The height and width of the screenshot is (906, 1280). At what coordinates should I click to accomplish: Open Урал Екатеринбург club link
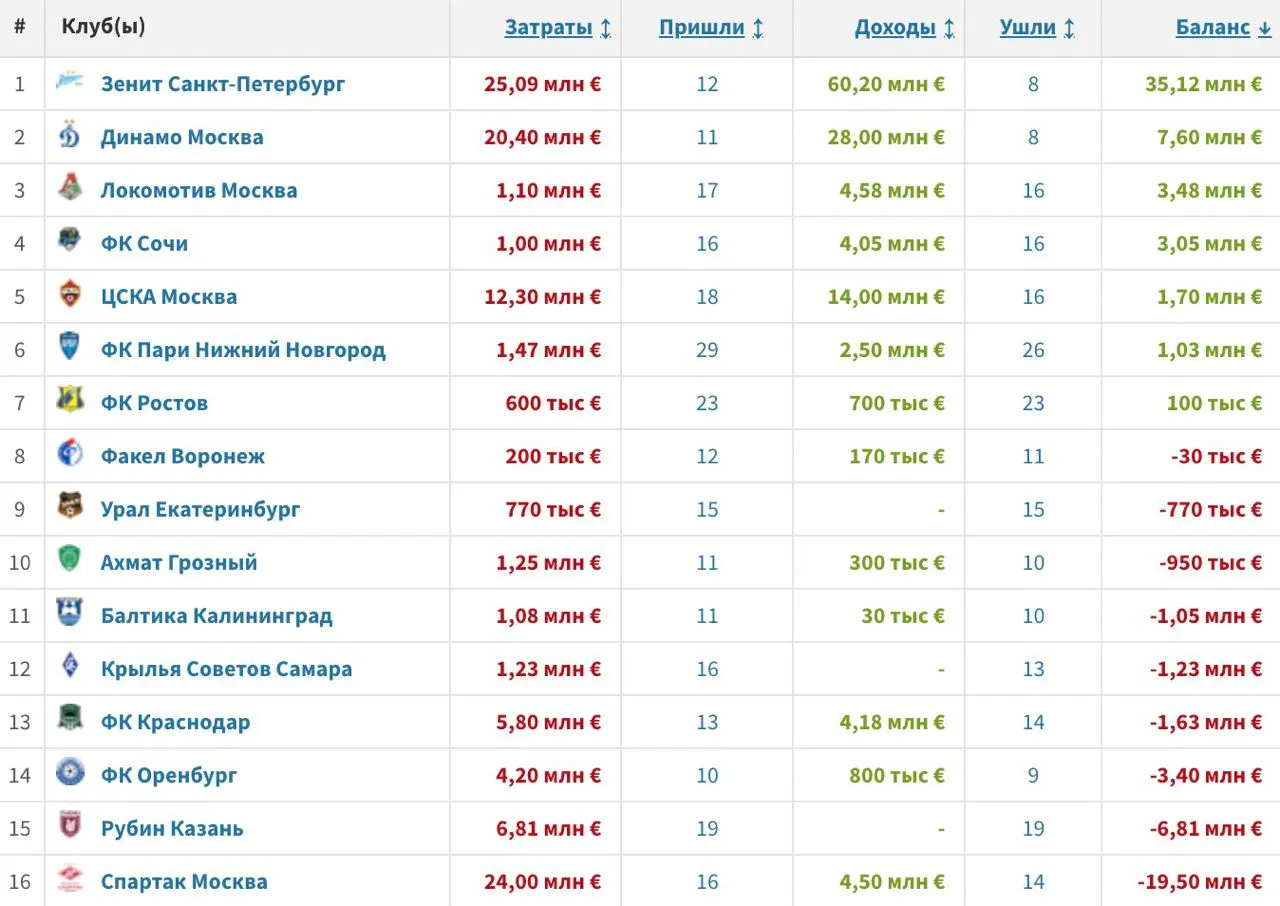click(x=200, y=509)
